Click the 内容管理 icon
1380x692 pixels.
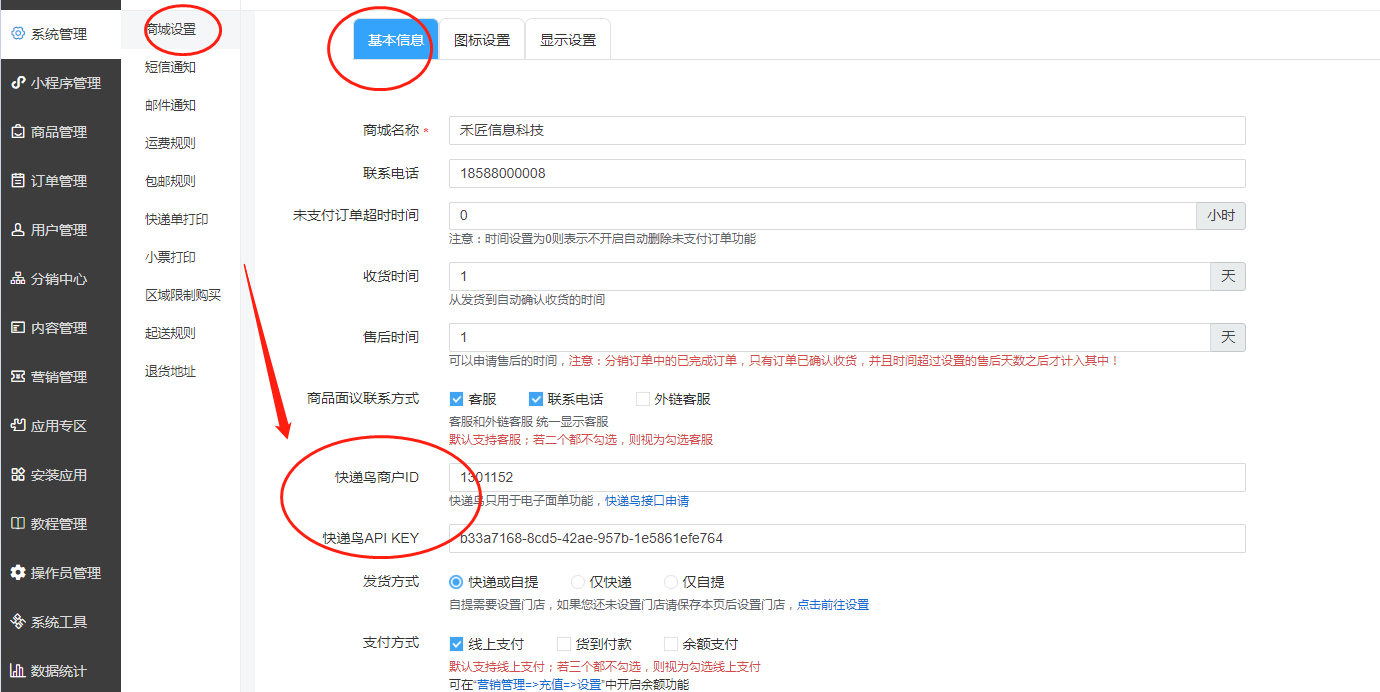[18, 328]
